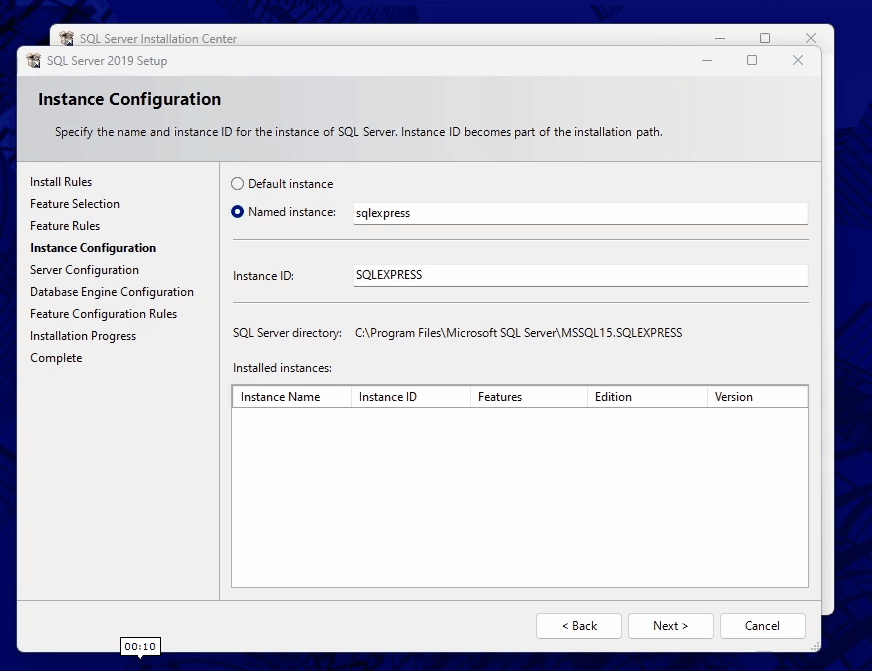Click the Instance ID text field
This screenshot has height=671, width=872.
click(x=580, y=275)
